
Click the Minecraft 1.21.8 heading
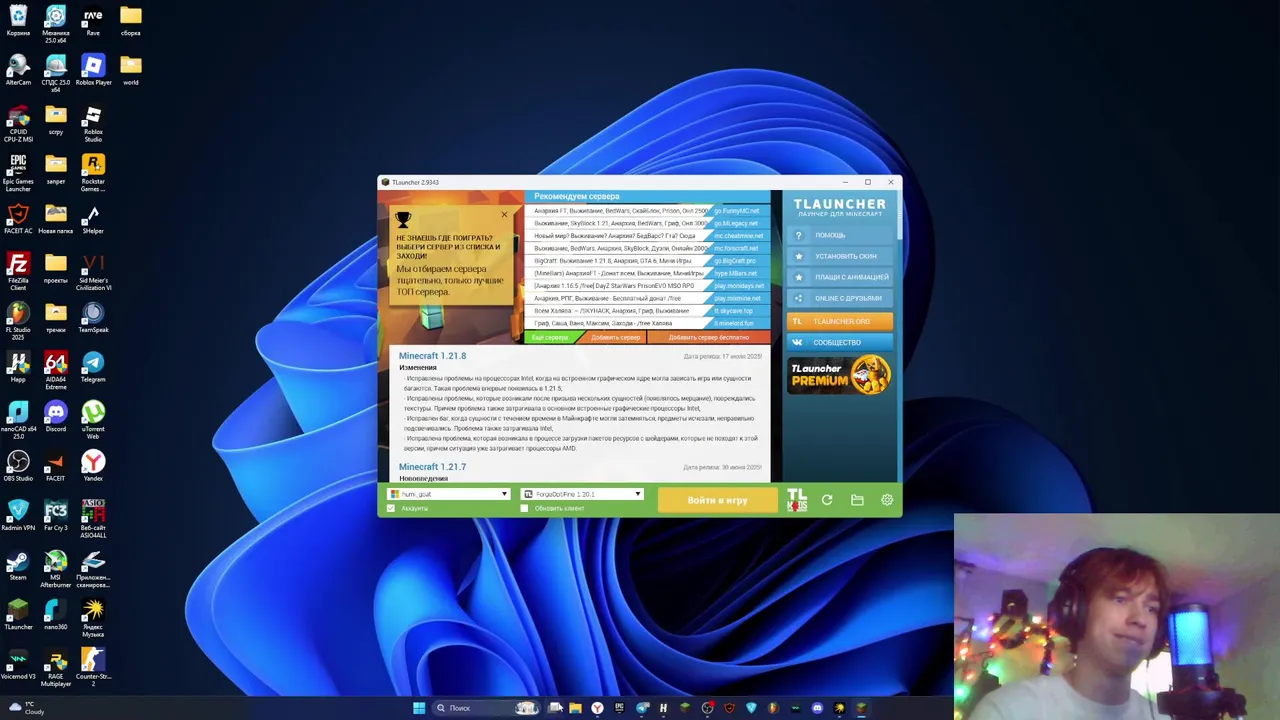pyautogui.click(x=432, y=356)
